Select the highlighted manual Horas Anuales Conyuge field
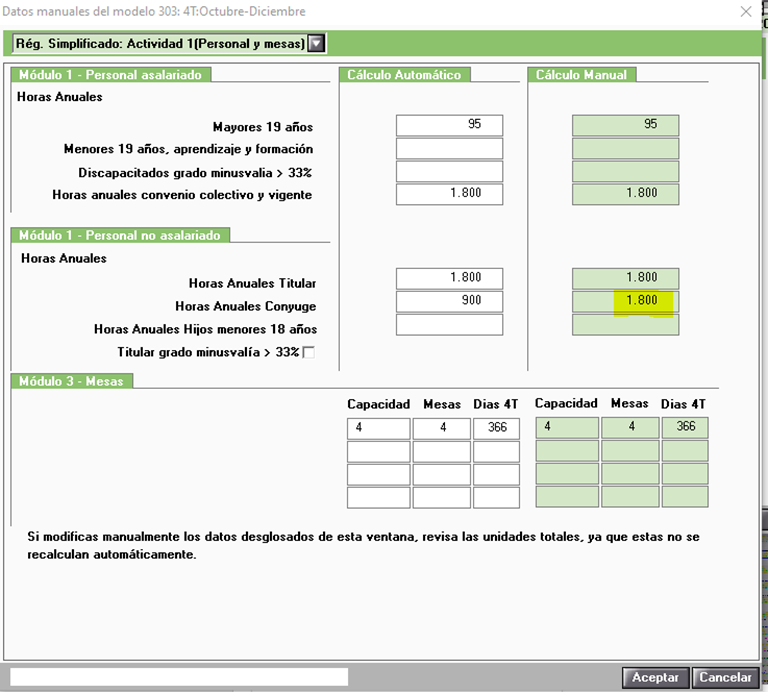Screen dimensions: 768x692 click(x=625, y=301)
